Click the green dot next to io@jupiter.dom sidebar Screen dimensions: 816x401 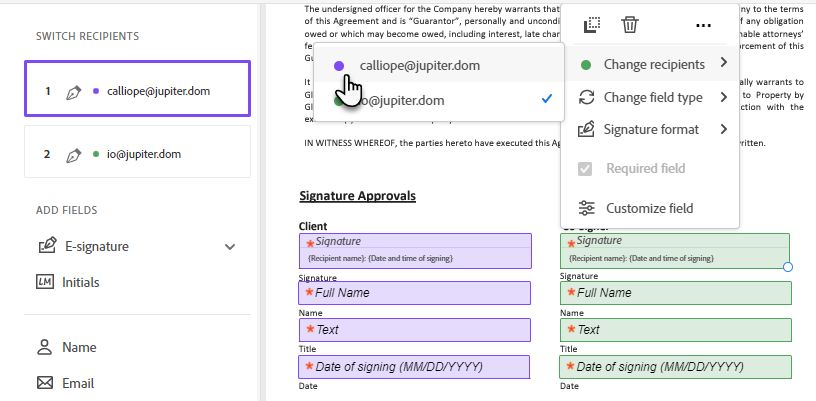pos(96,154)
